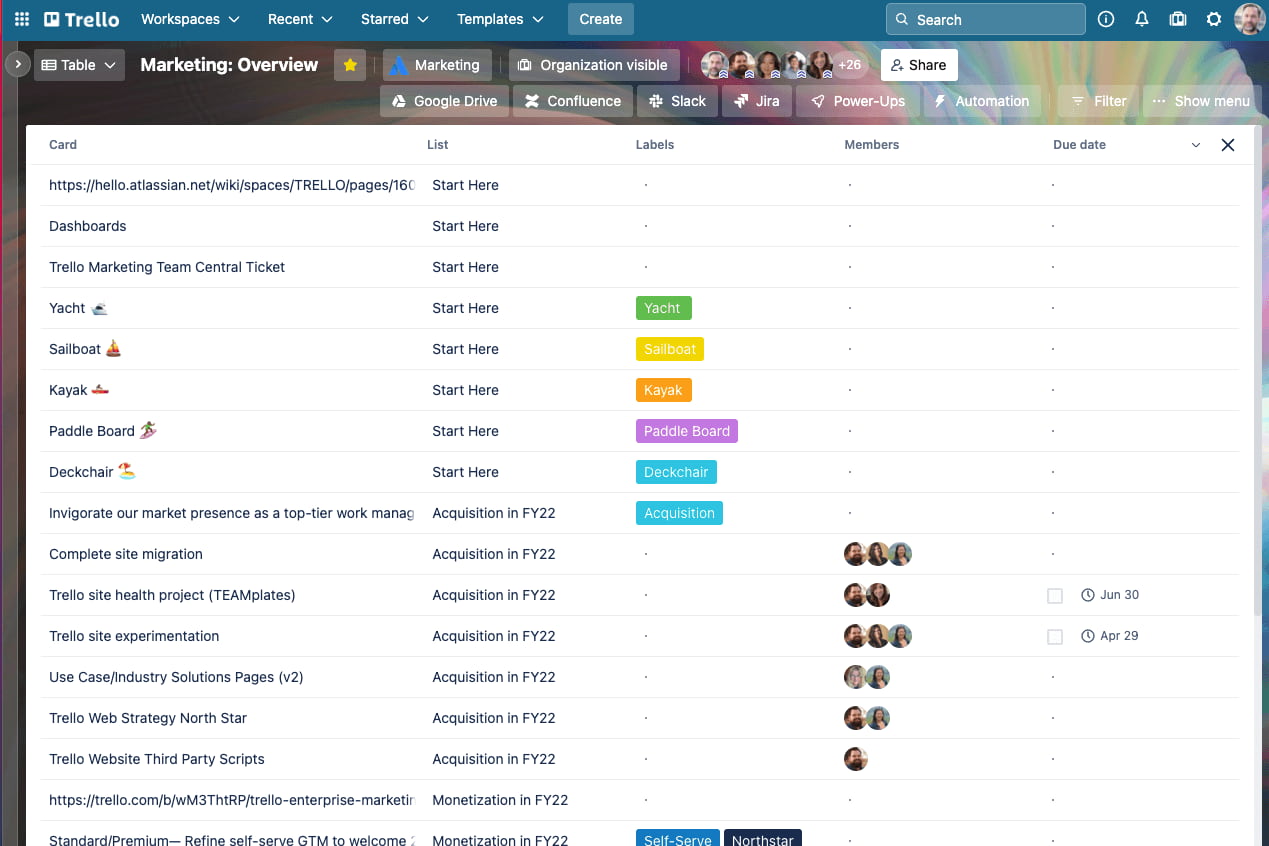Image resolution: width=1269 pixels, height=846 pixels.
Task: Open the notifications bell
Action: point(1141,18)
